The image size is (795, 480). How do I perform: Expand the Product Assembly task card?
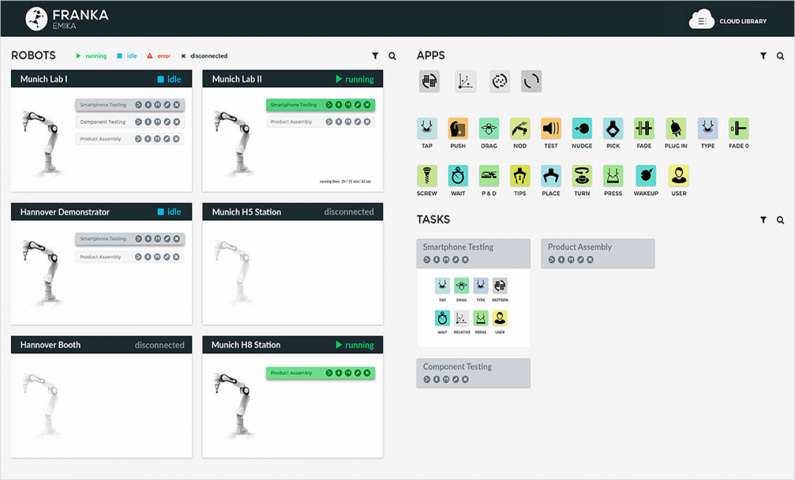[598, 253]
